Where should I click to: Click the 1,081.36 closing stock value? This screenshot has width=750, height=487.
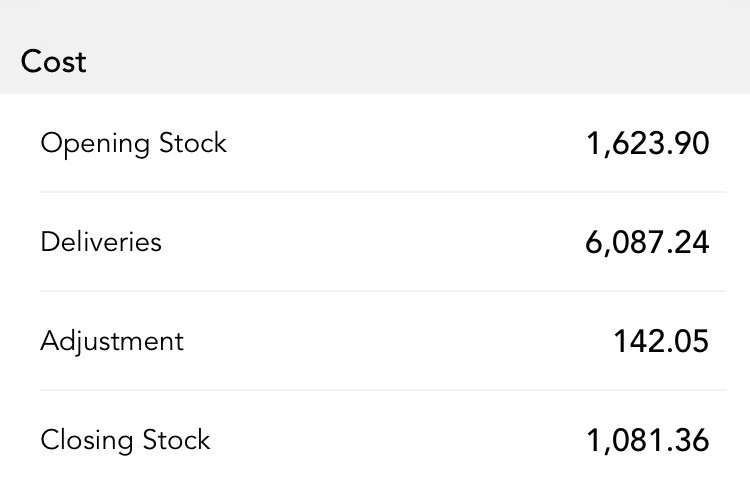pyautogui.click(x=647, y=441)
